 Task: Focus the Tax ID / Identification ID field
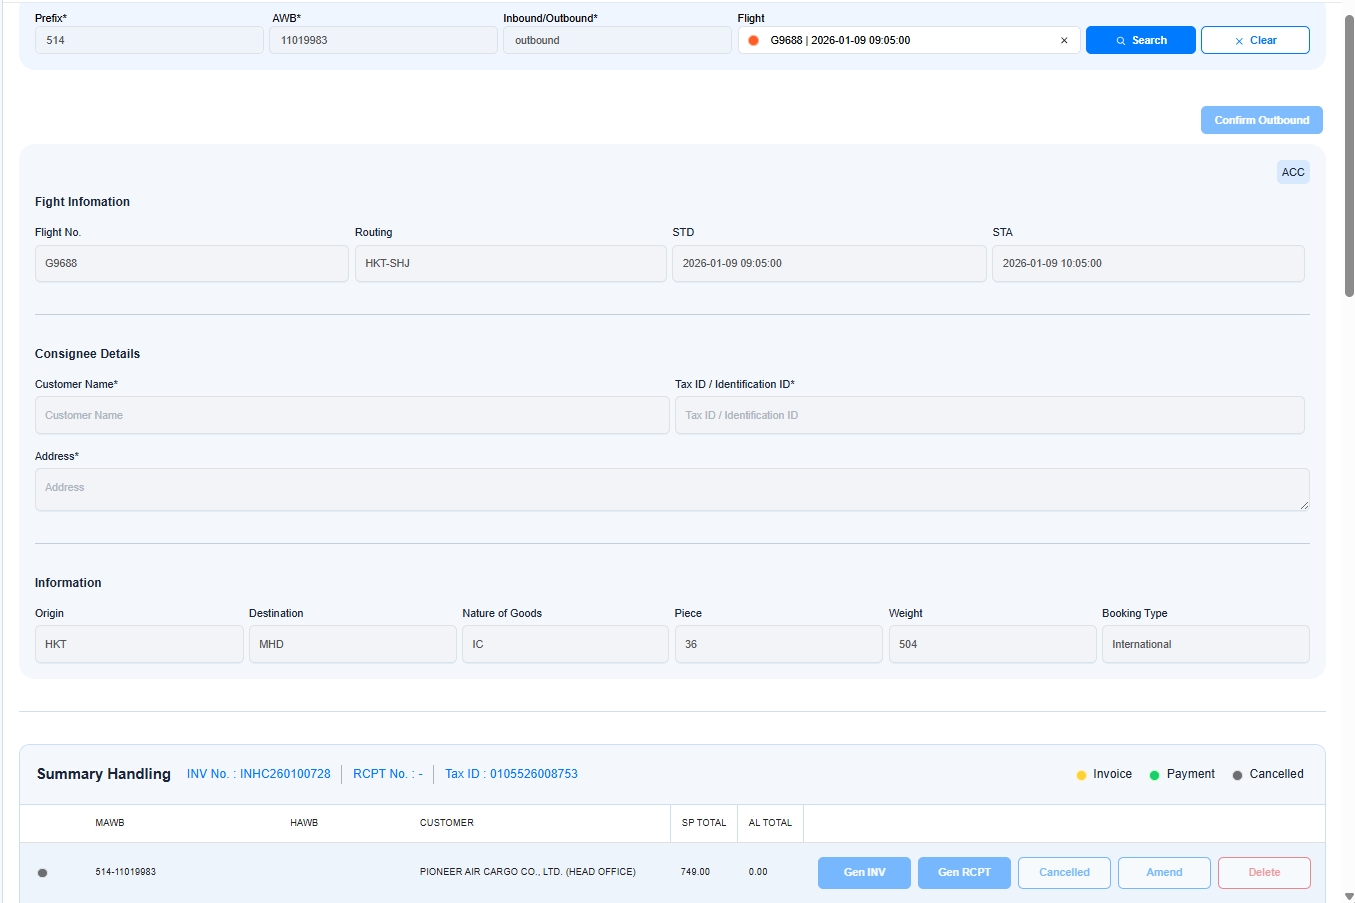click(989, 415)
